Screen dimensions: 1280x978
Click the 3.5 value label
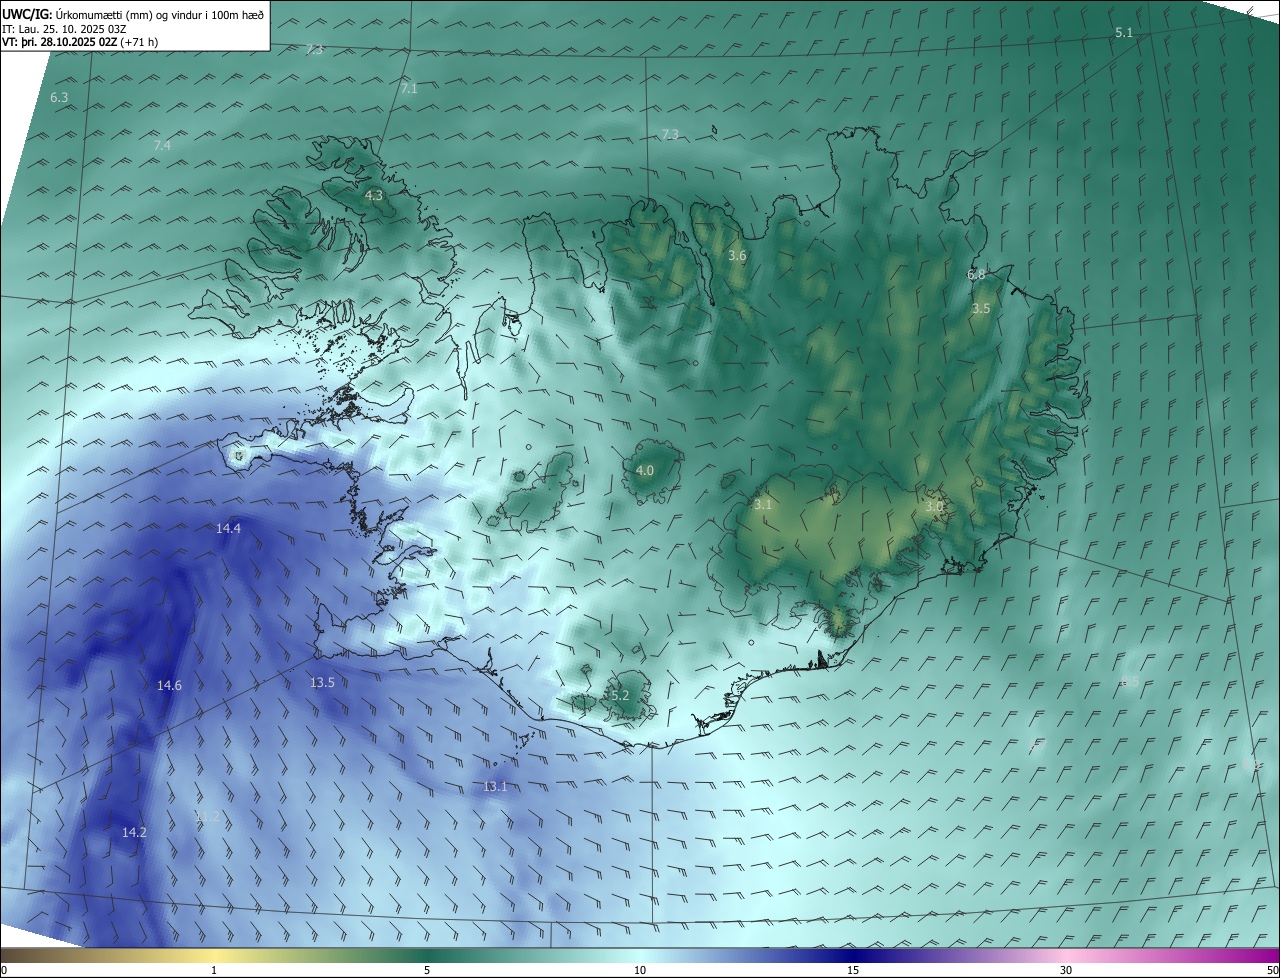(981, 308)
